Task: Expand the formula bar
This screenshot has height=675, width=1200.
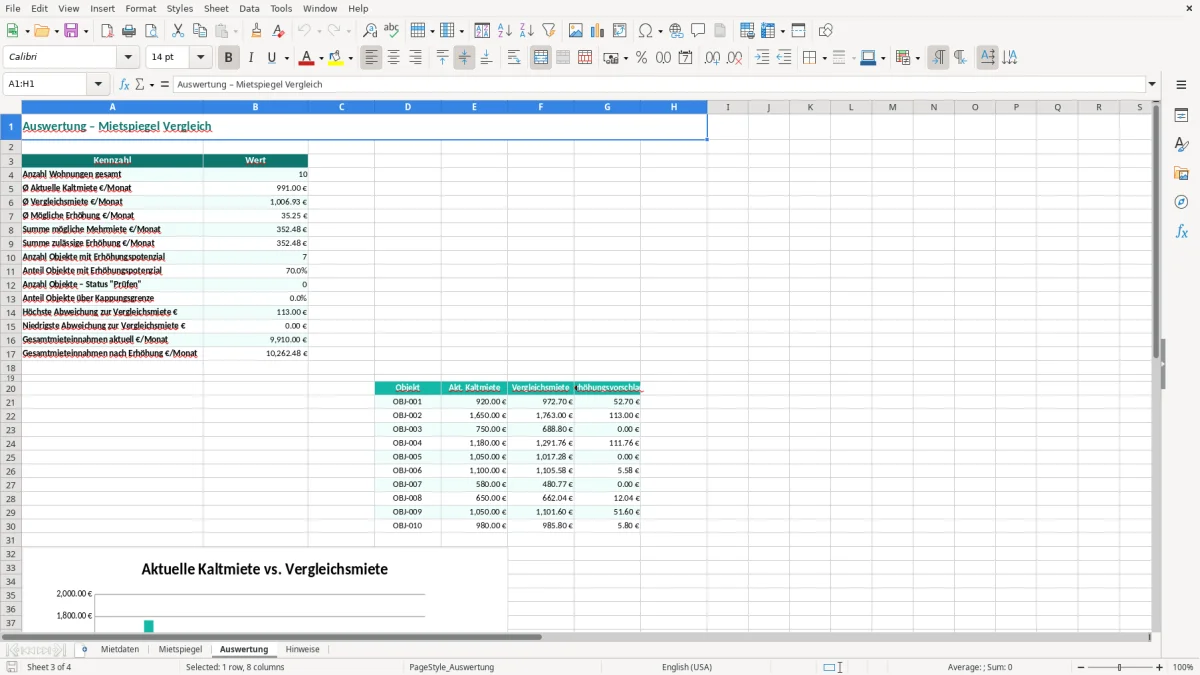Action: [x=1152, y=84]
